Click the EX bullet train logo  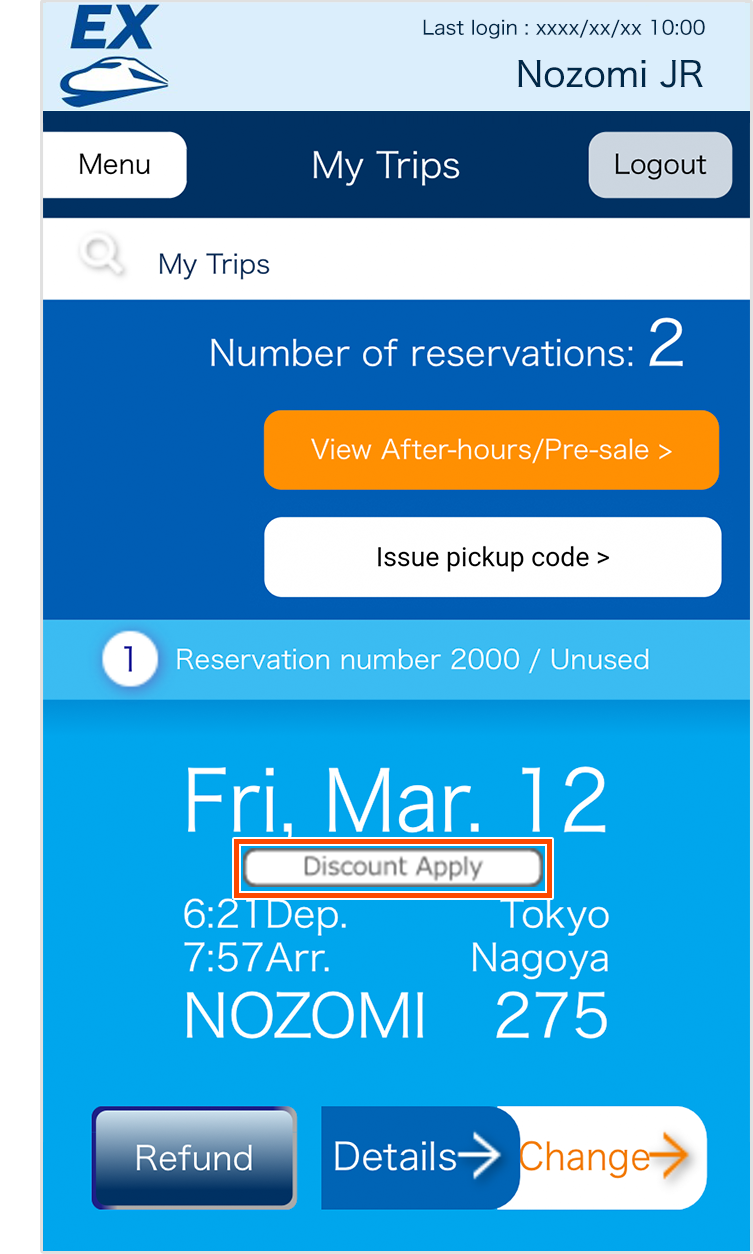tap(114, 56)
